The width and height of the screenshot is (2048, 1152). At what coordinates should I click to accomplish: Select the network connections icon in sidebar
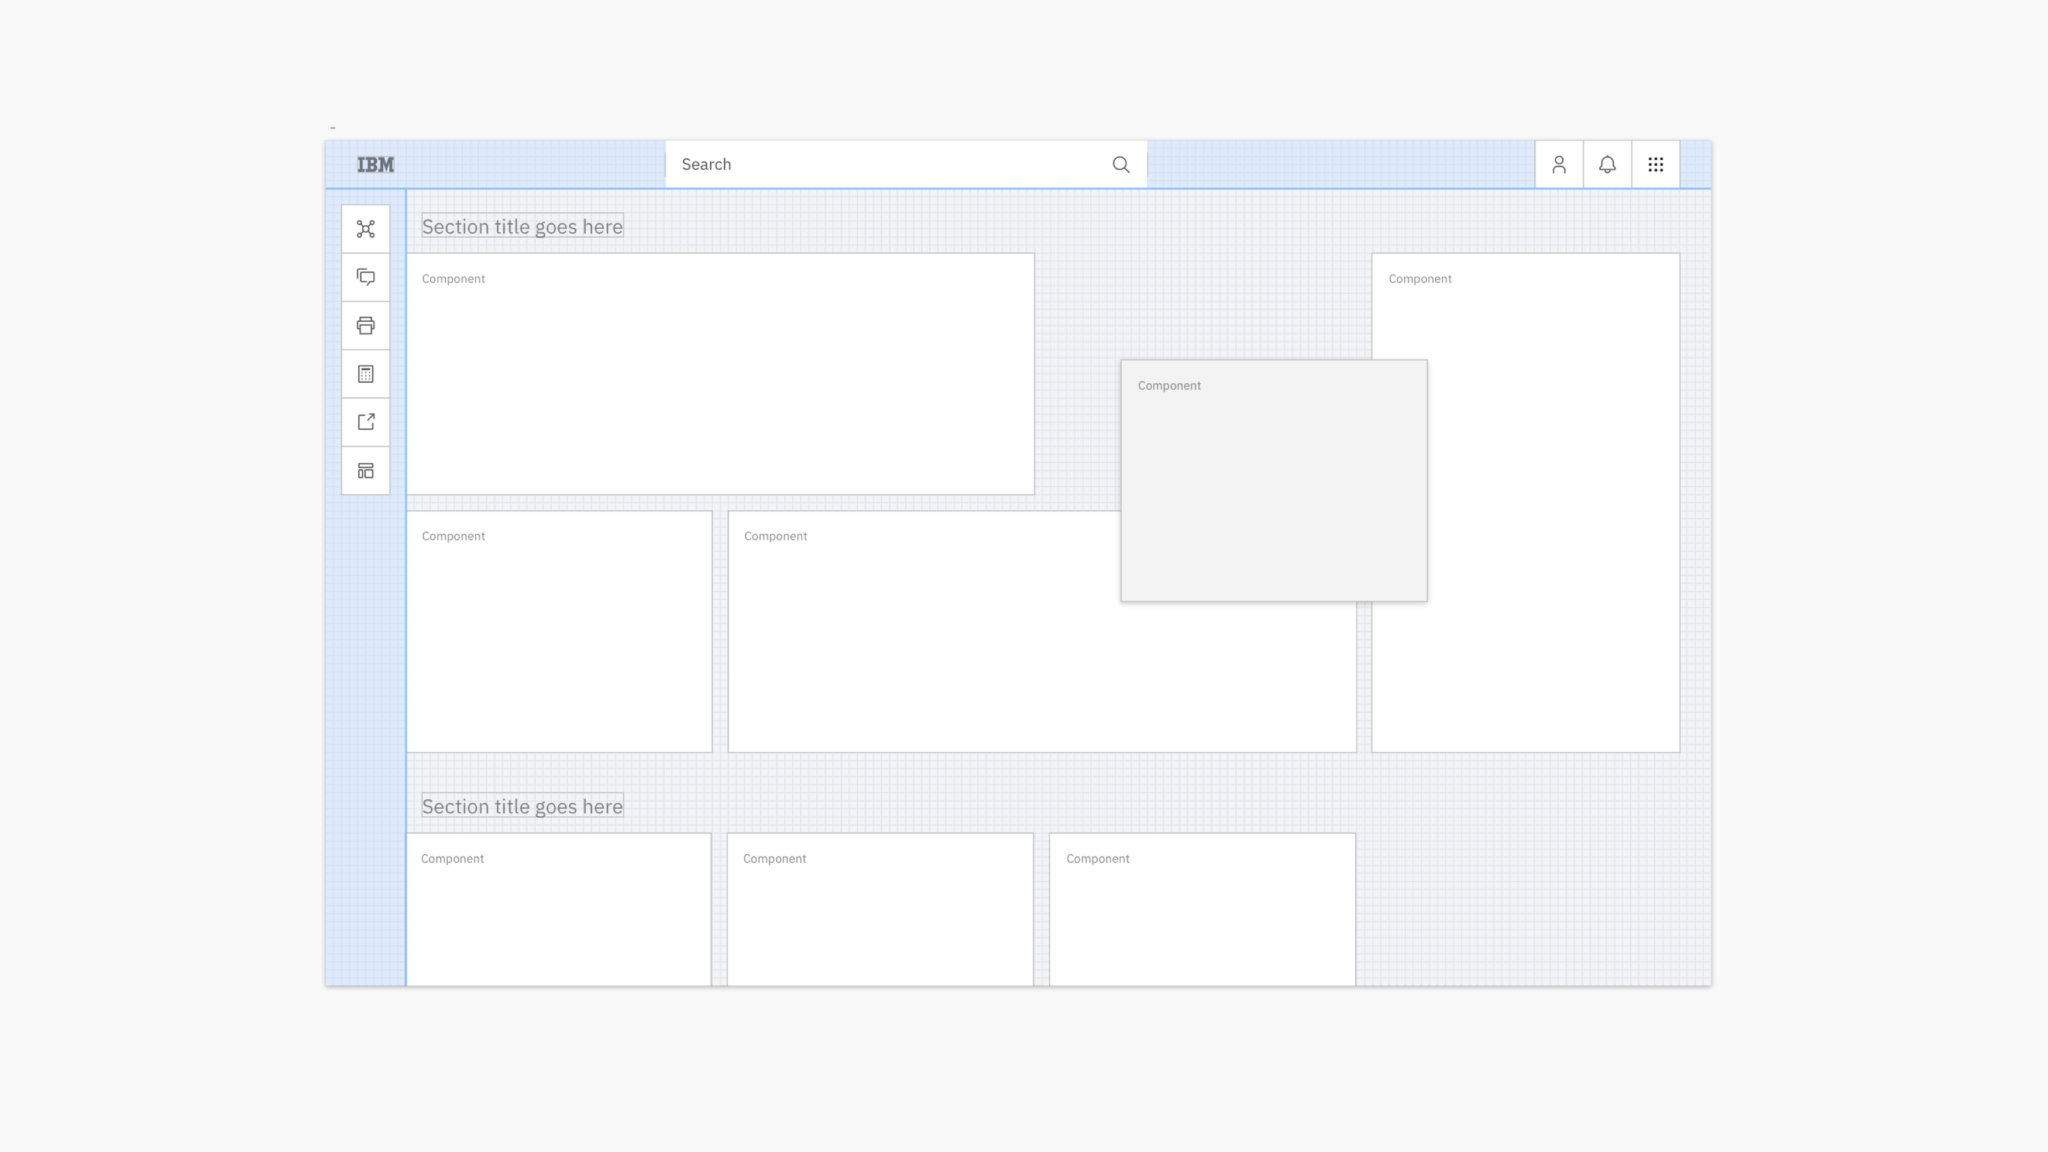tap(365, 228)
